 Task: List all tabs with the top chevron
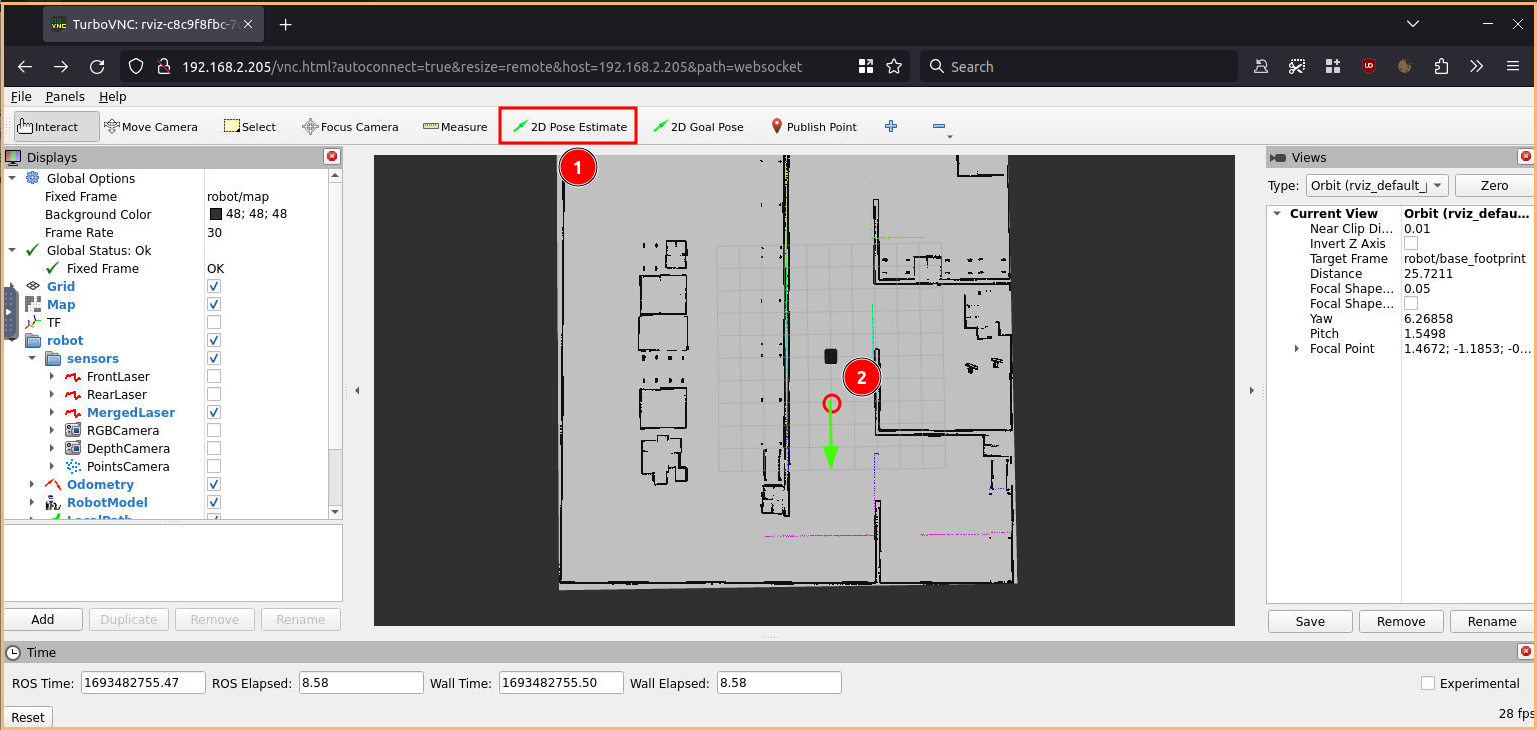(x=1412, y=24)
